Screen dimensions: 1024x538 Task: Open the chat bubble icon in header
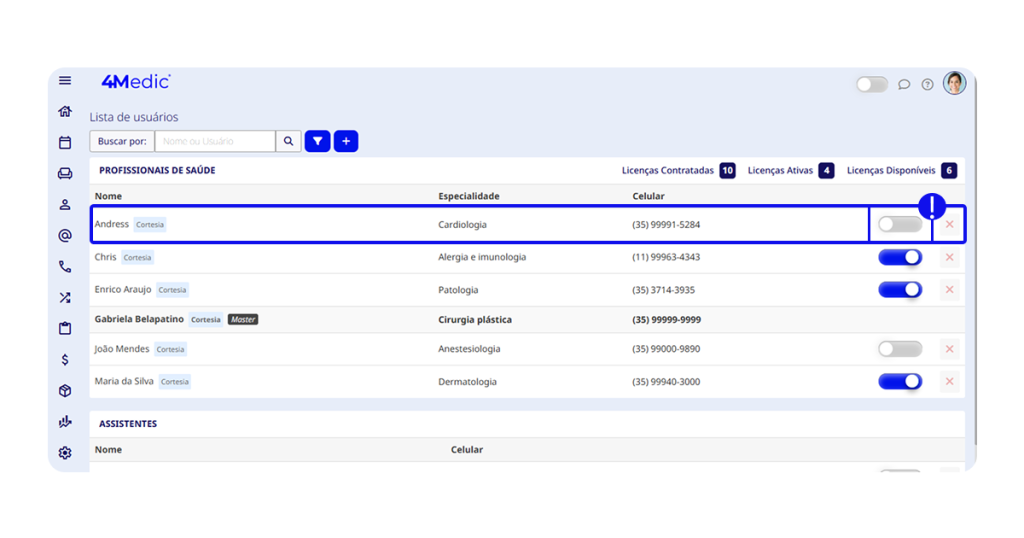[x=904, y=85]
